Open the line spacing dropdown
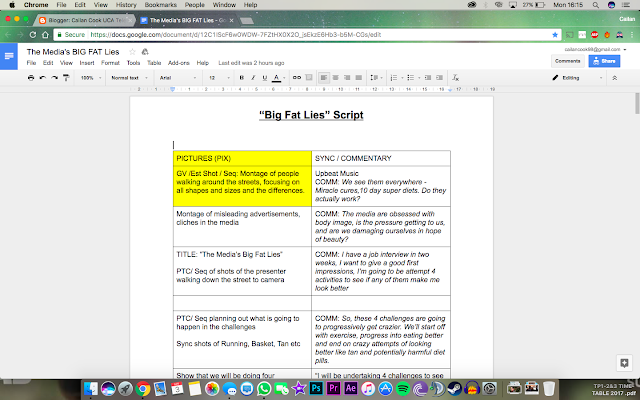The image size is (640, 400). [x=376, y=78]
